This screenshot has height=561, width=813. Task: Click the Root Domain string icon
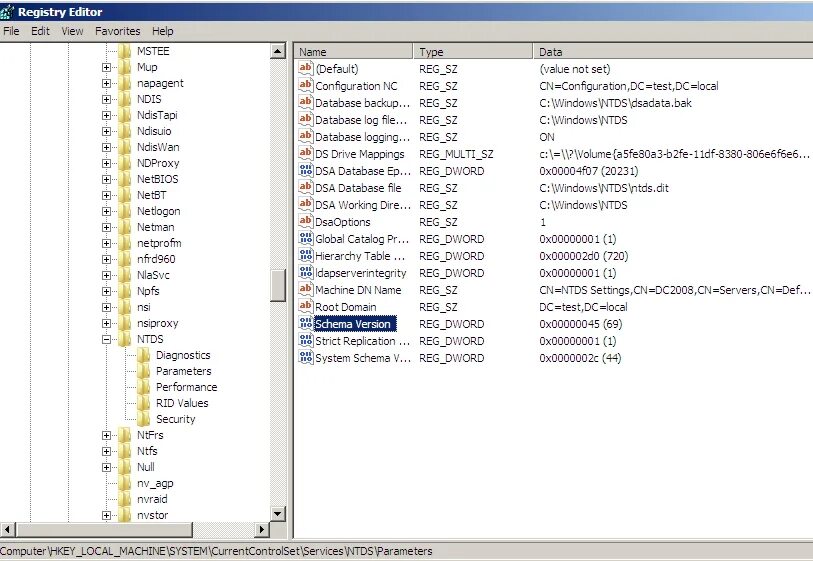pos(306,307)
